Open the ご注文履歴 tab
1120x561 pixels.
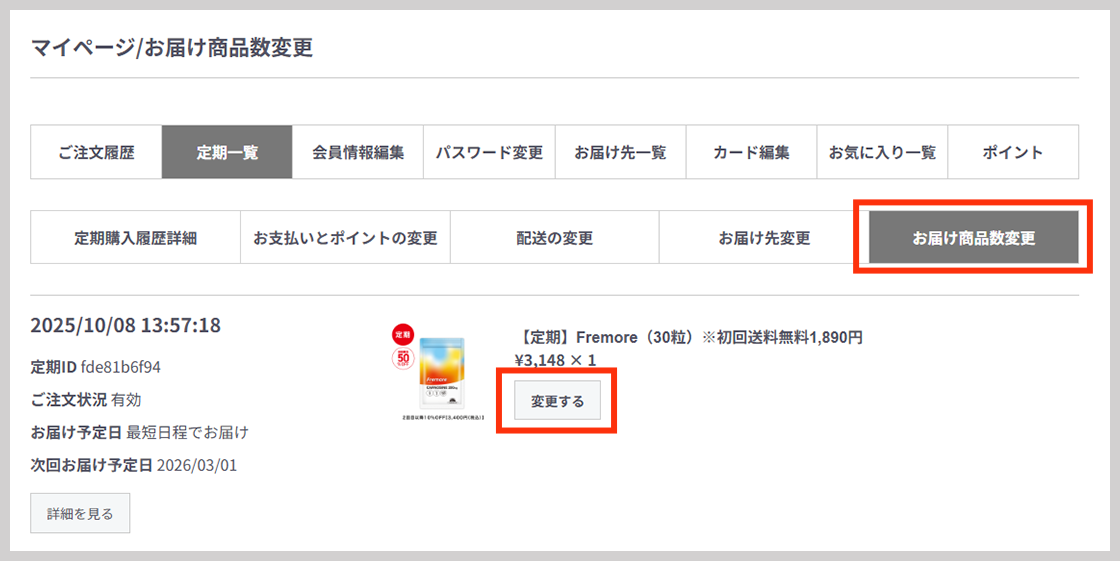(x=96, y=153)
